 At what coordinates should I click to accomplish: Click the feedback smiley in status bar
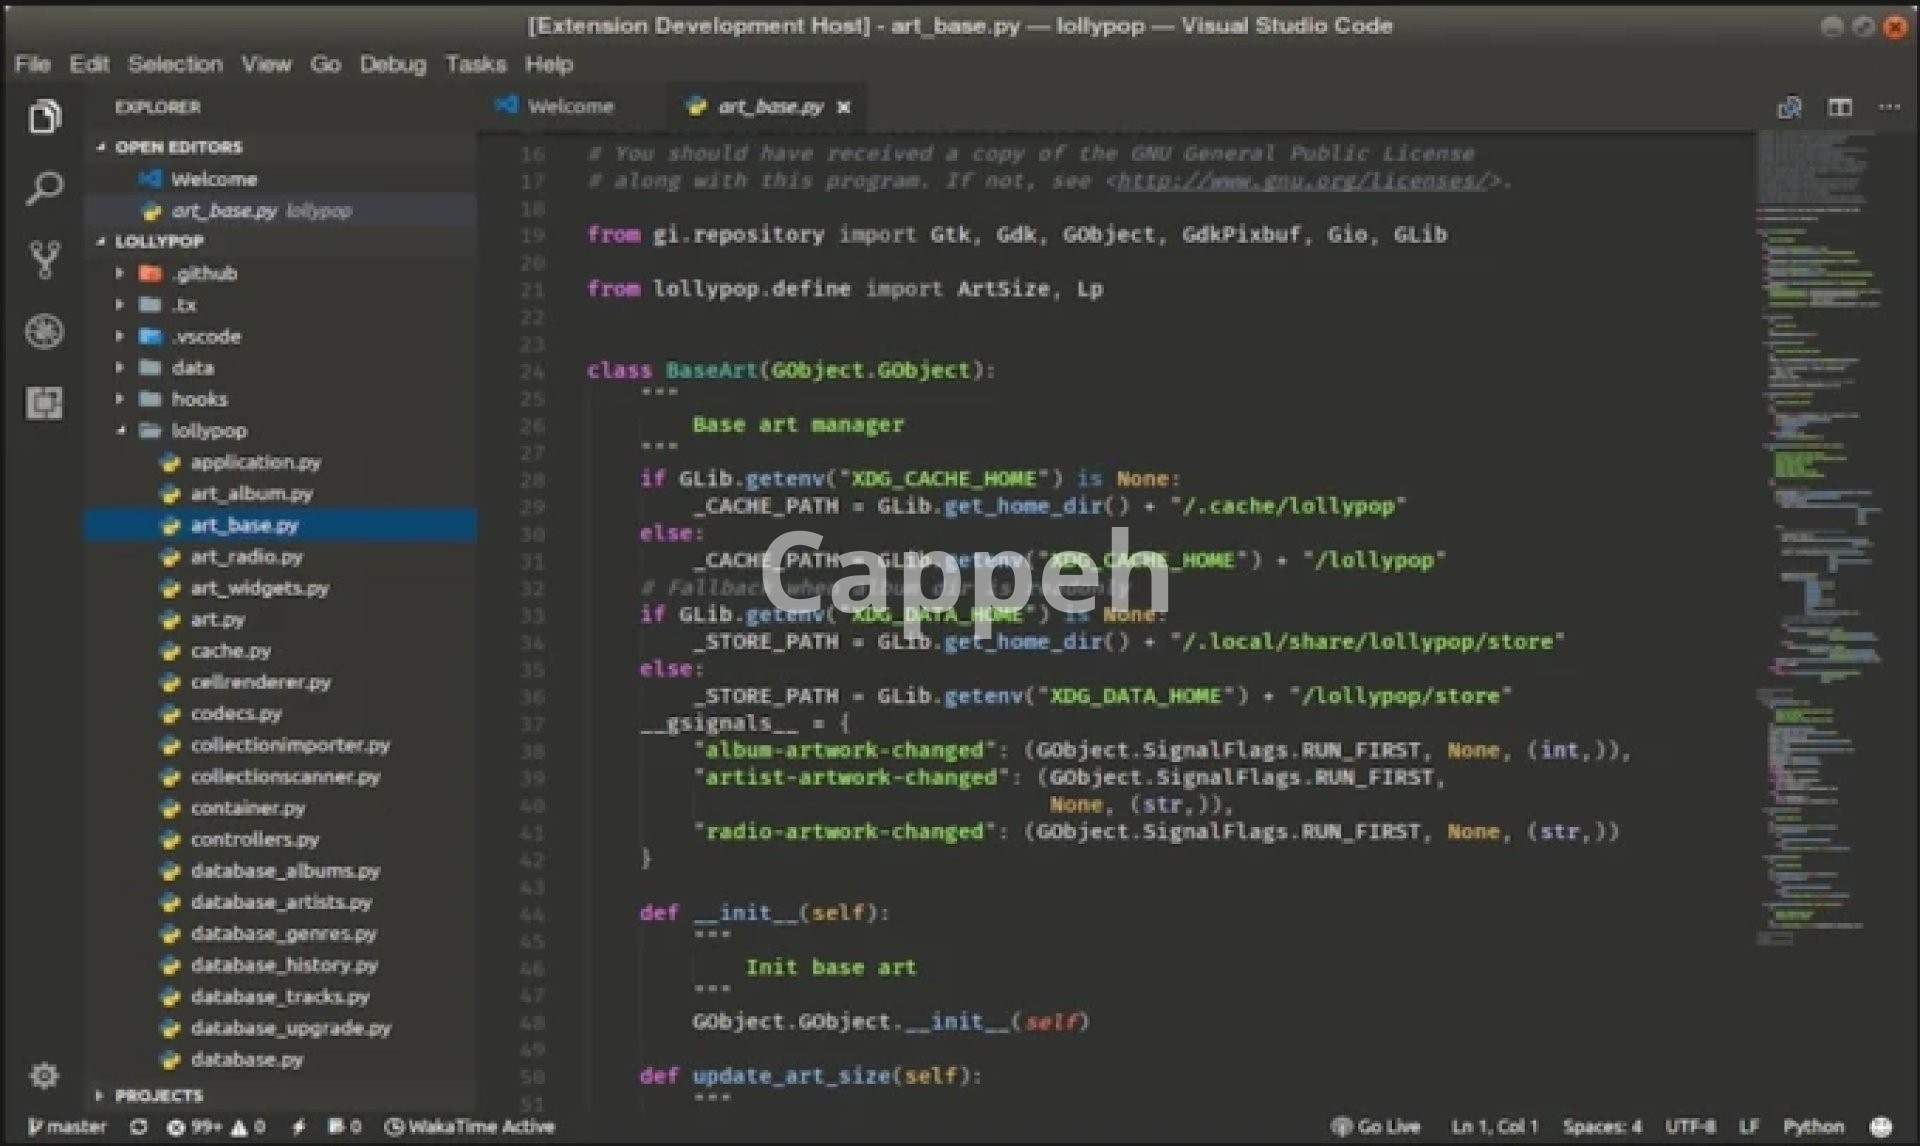pyautogui.click(x=1881, y=1127)
